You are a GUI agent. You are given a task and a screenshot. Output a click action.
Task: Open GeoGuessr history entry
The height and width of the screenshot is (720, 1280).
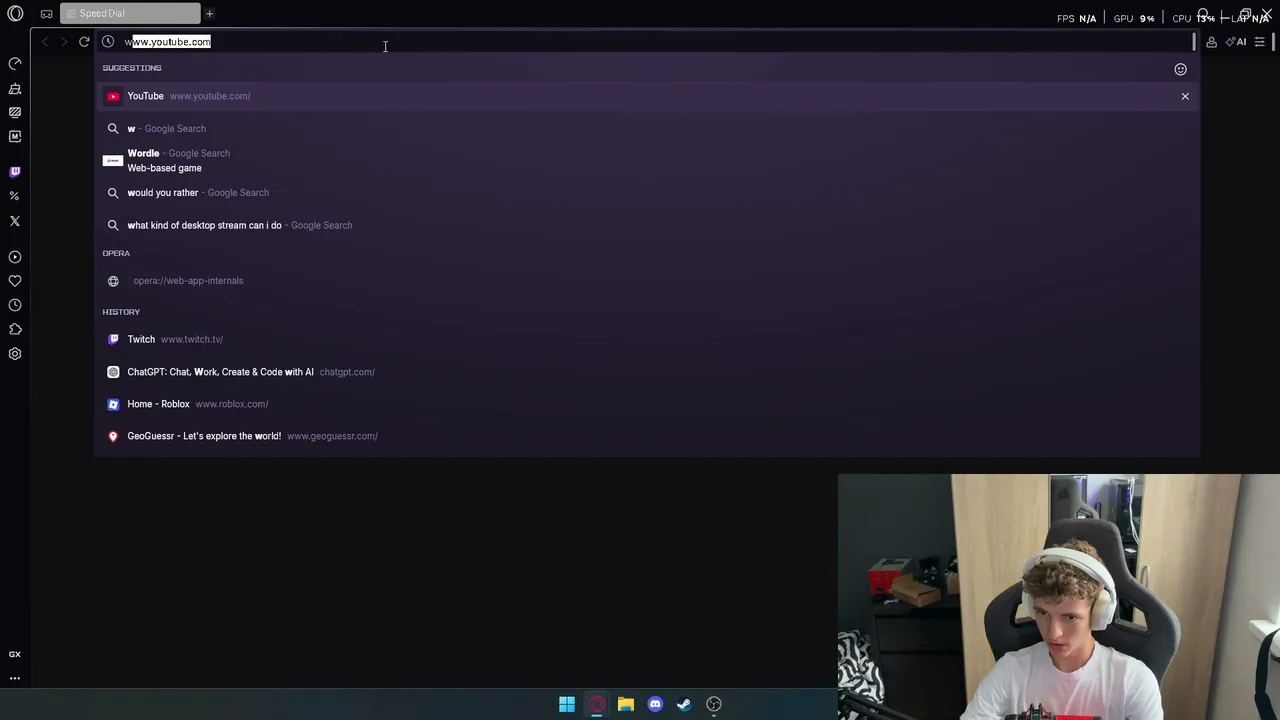pyautogui.click(x=647, y=436)
